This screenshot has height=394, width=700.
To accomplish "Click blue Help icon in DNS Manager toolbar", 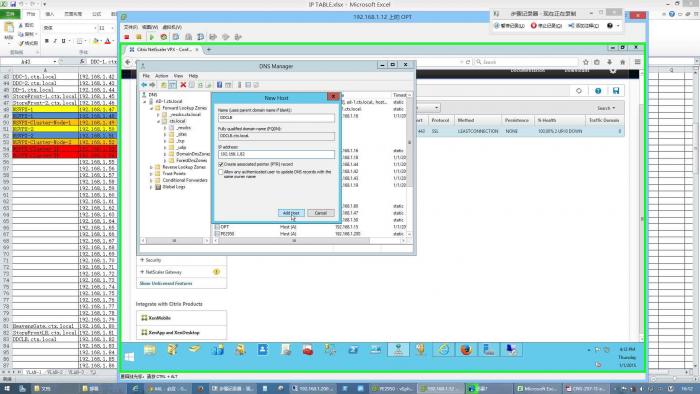I will [219, 85].
